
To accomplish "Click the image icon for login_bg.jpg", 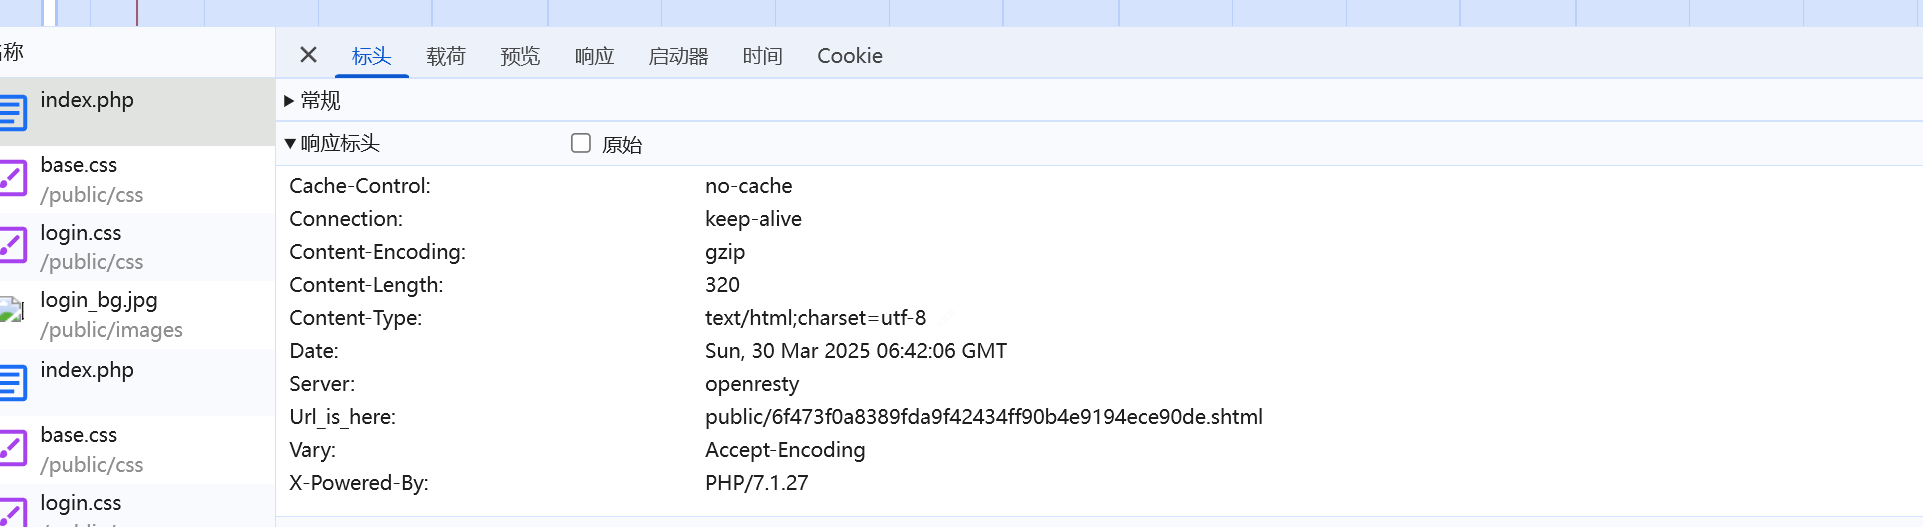I will (12, 312).
